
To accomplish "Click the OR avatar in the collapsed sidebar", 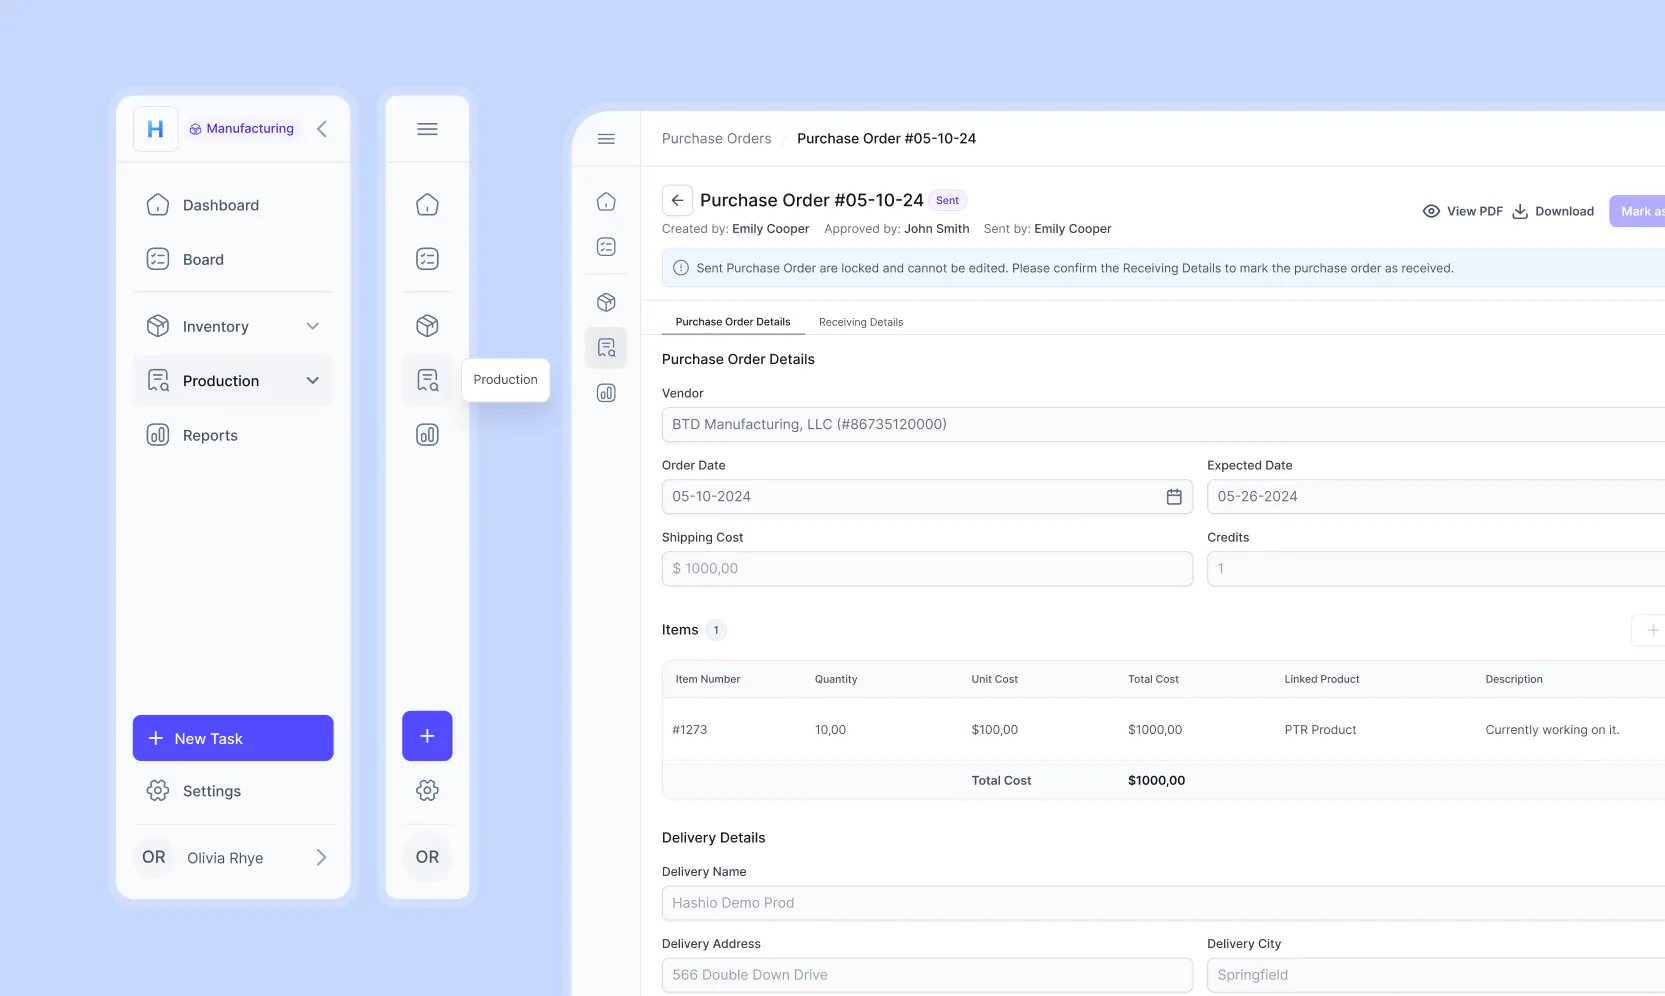I will click(x=427, y=857).
